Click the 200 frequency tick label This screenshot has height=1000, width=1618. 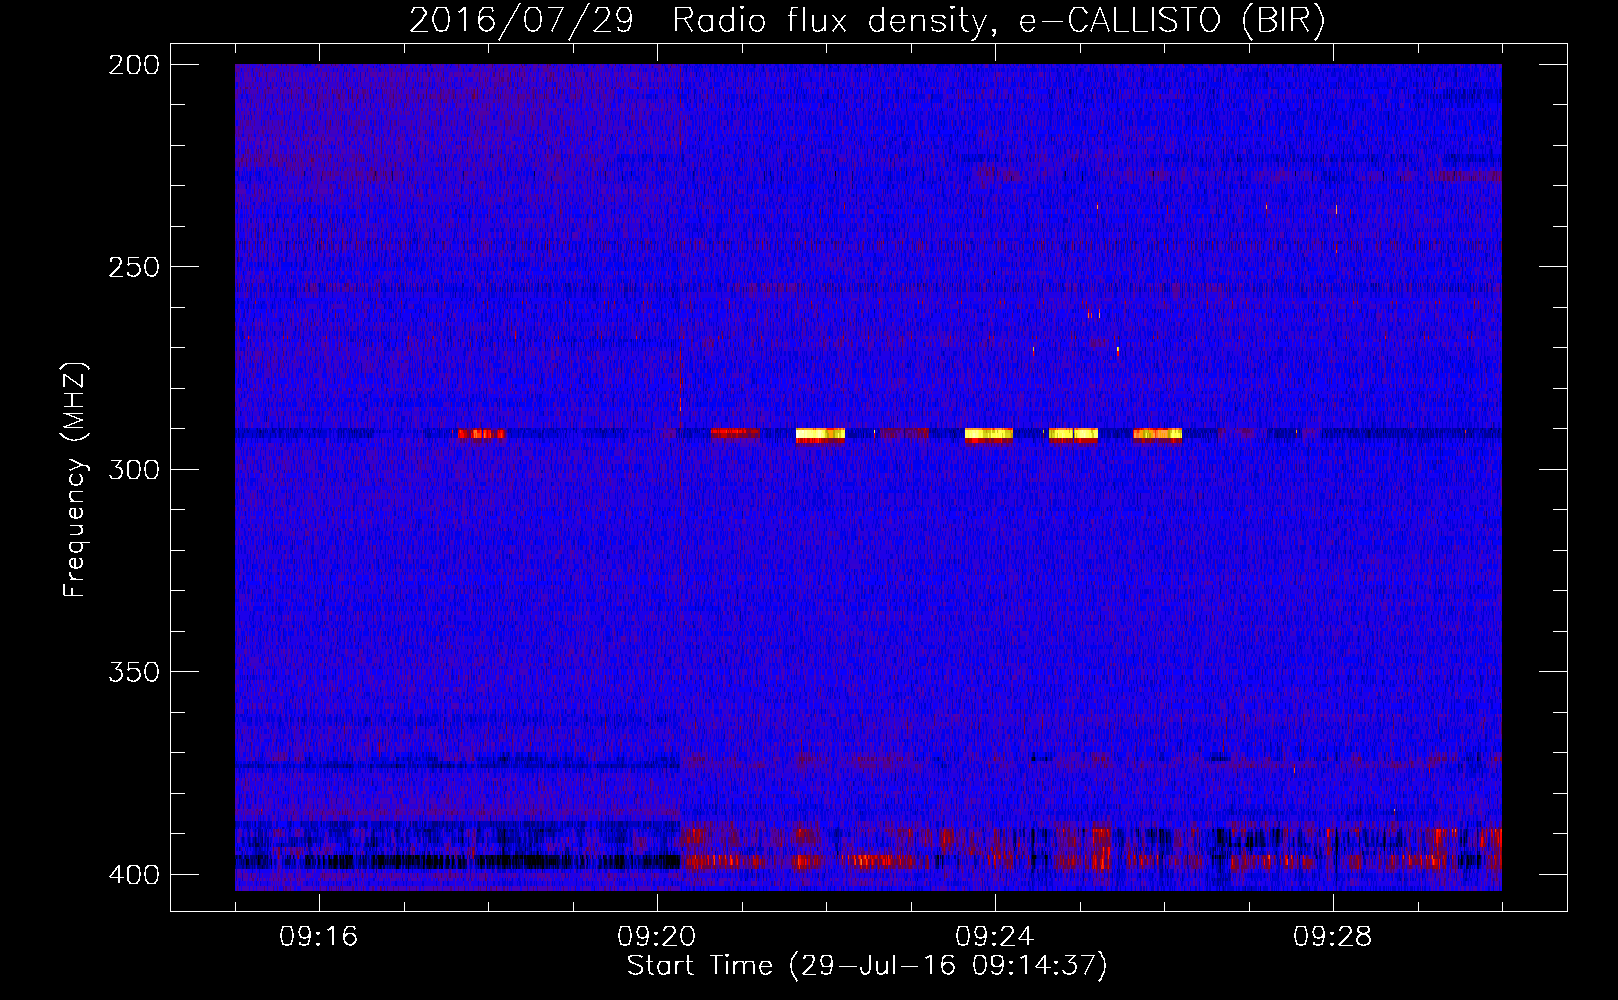coord(134,65)
